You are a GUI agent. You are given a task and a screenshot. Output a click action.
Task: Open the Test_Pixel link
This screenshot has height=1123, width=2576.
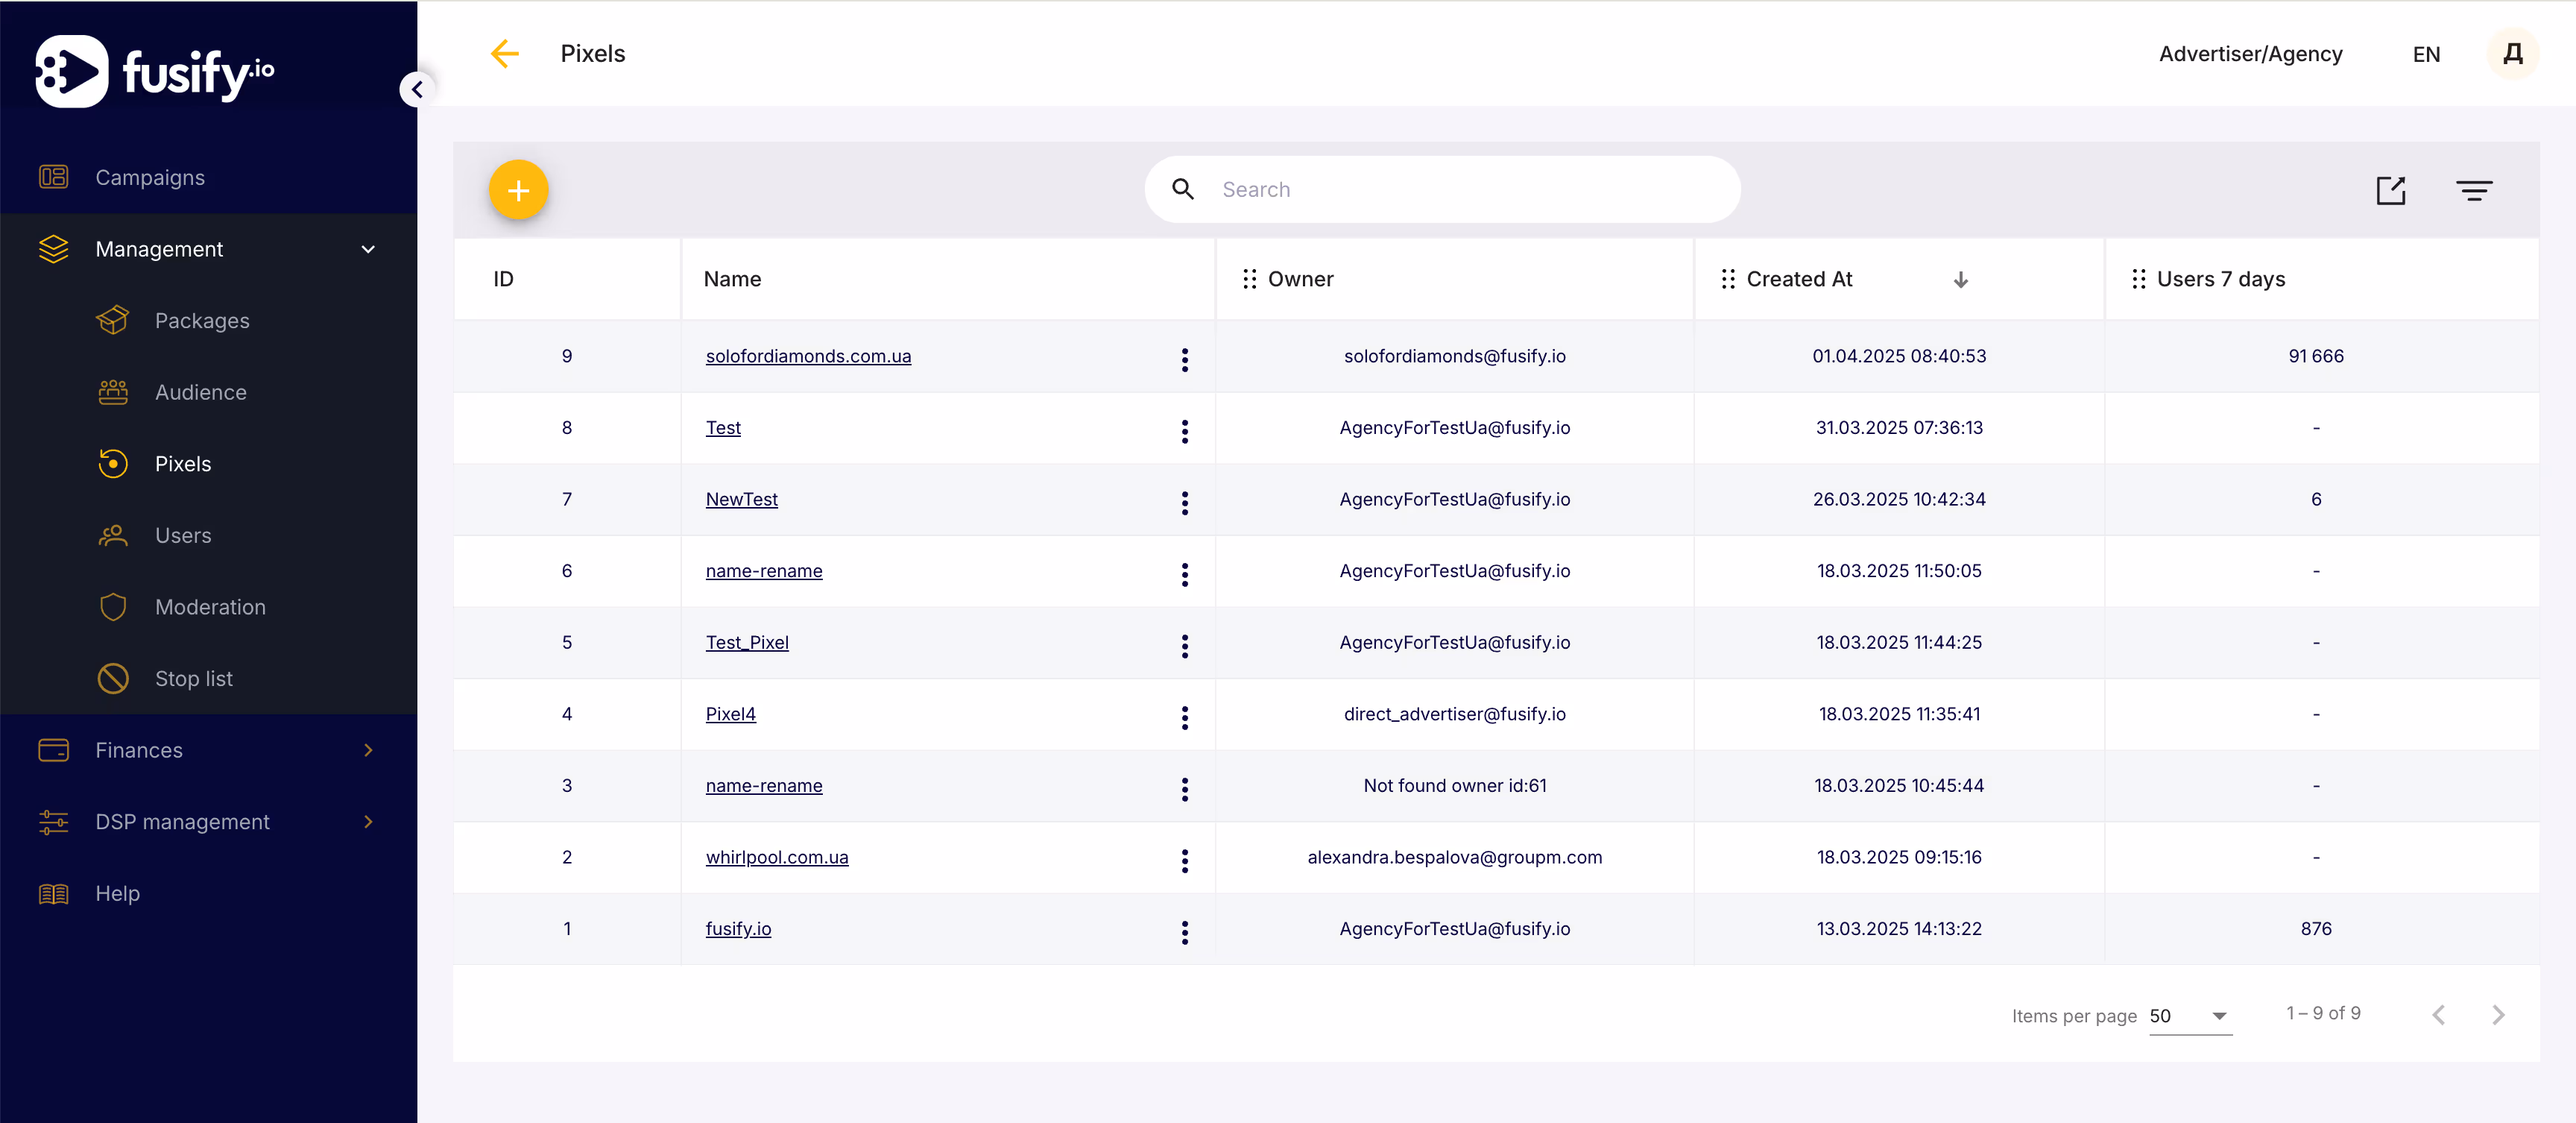(x=747, y=642)
